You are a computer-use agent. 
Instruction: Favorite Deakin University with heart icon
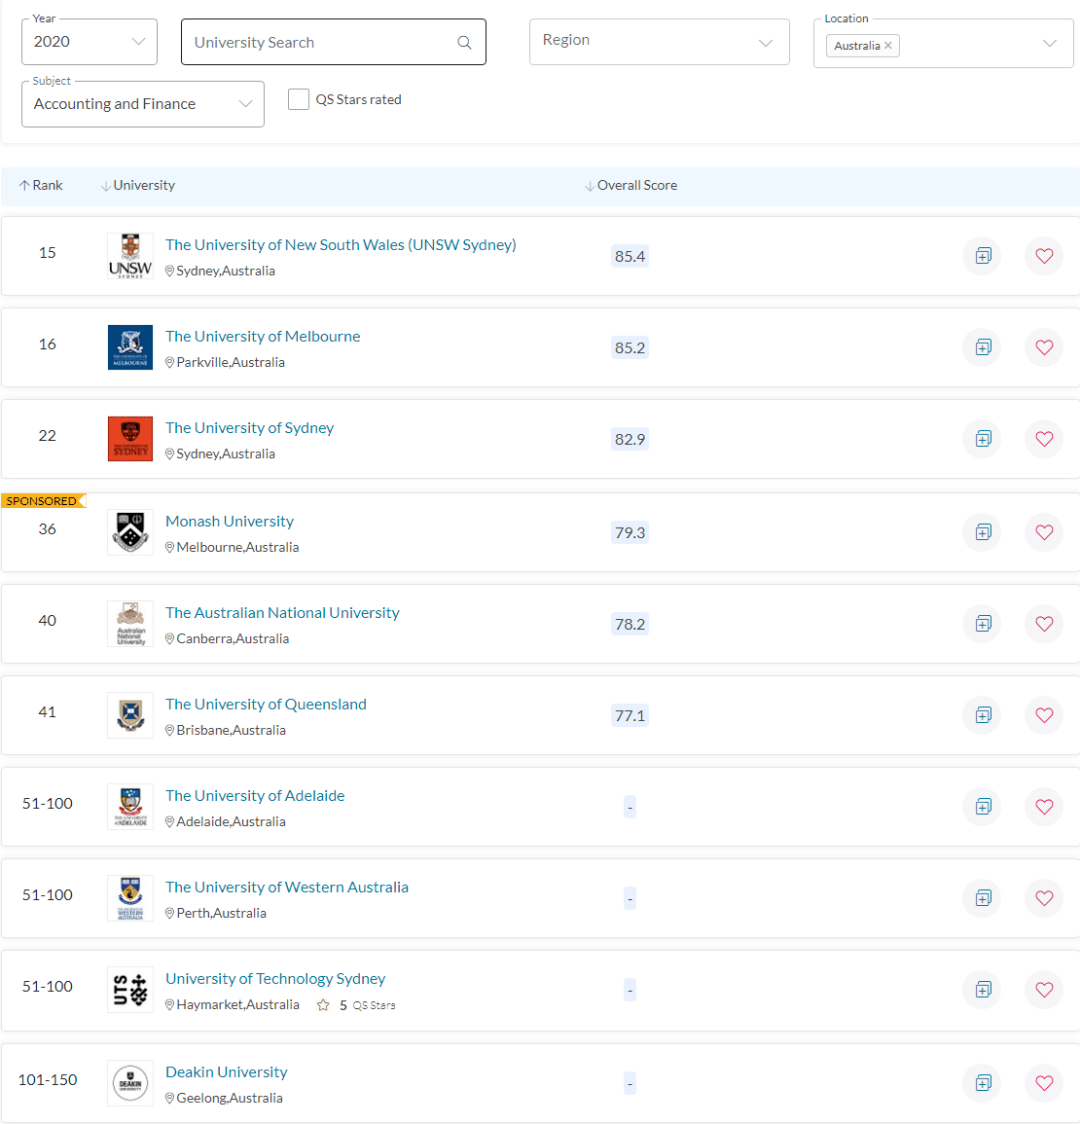(x=1044, y=1083)
